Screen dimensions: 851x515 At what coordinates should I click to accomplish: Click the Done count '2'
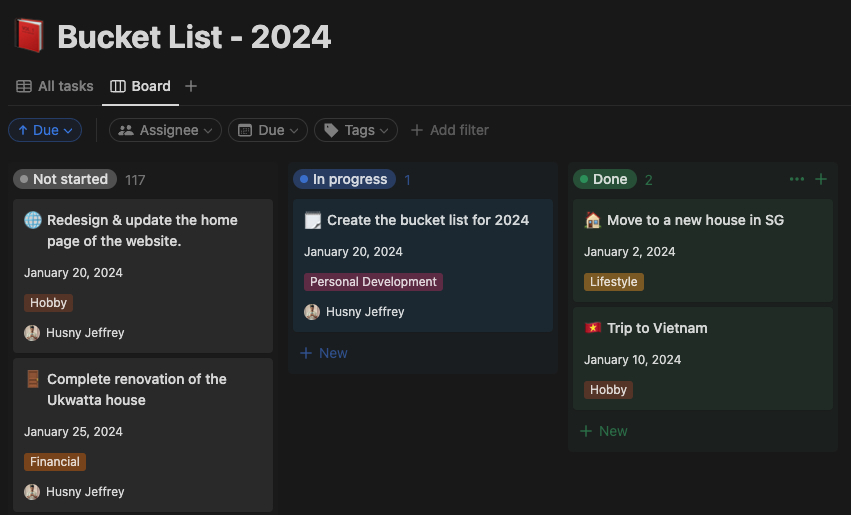point(649,180)
